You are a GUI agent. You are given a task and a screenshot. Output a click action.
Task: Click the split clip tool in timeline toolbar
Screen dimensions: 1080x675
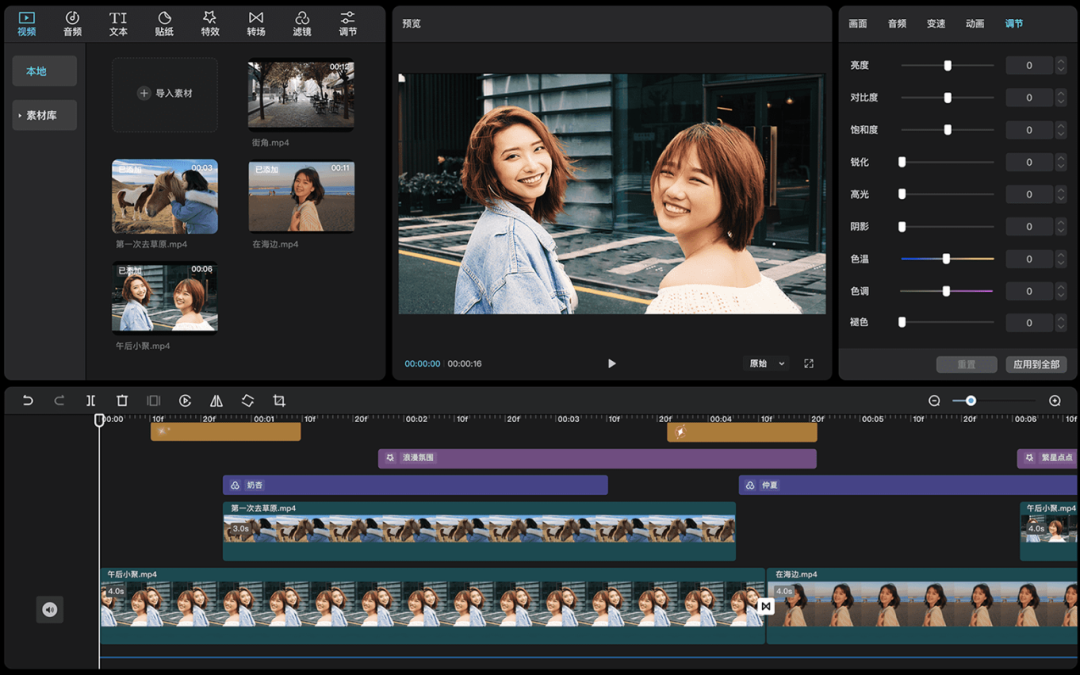[x=90, y=401]
